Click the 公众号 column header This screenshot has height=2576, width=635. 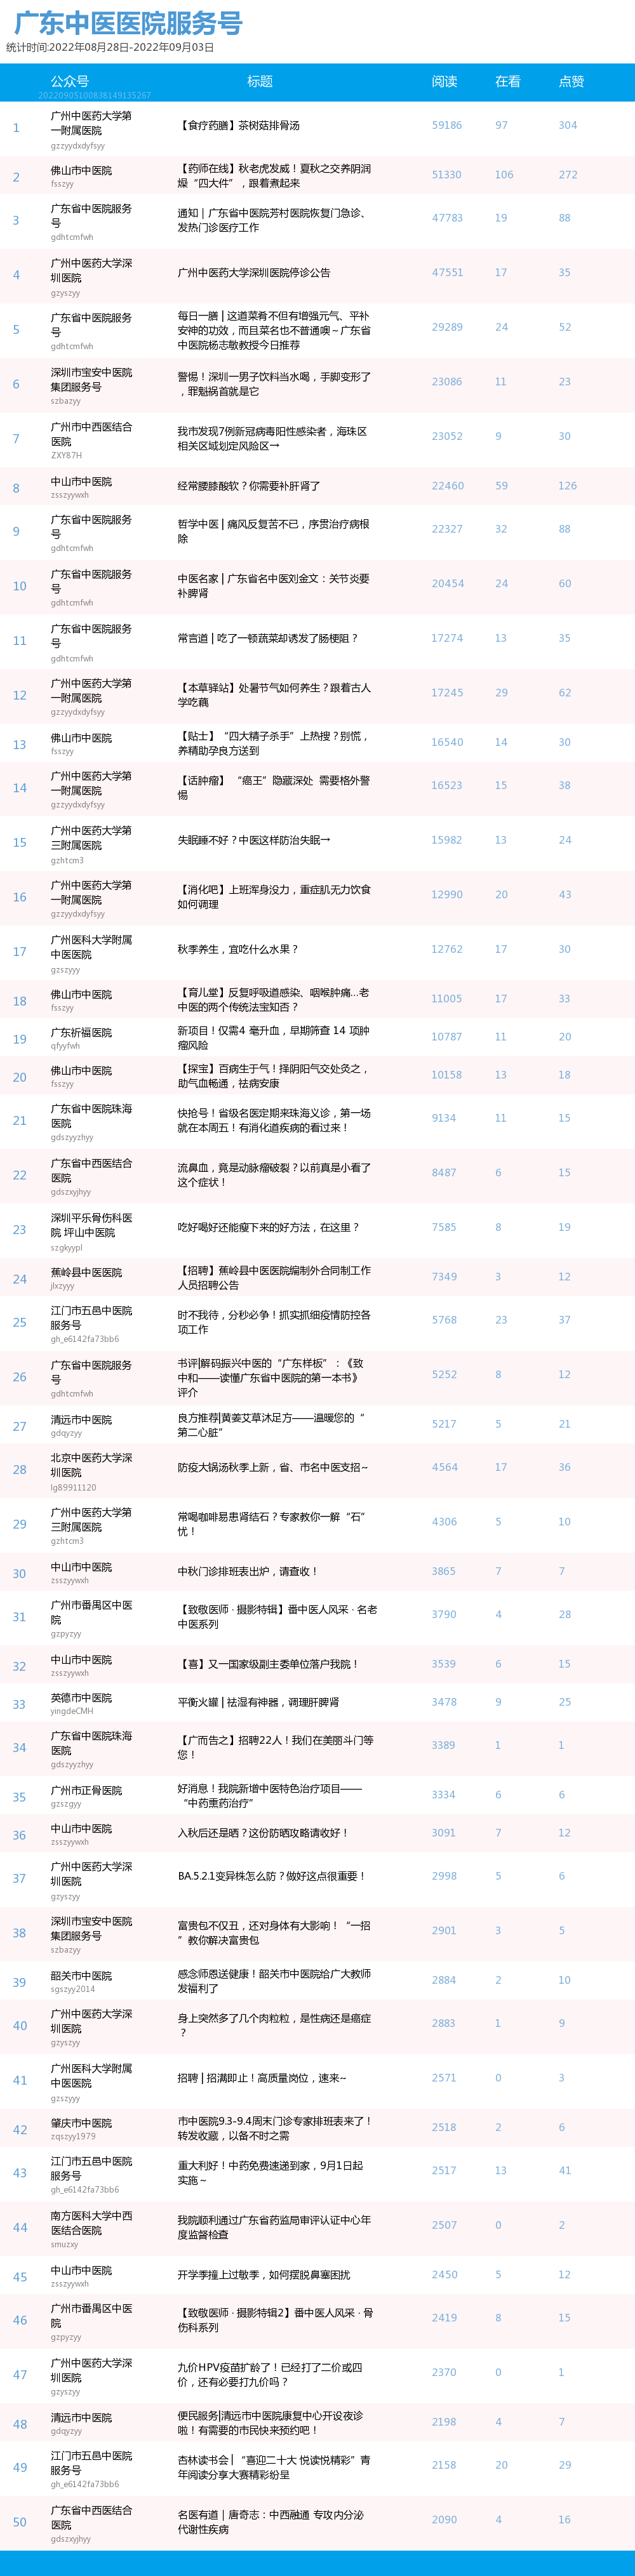70,81
